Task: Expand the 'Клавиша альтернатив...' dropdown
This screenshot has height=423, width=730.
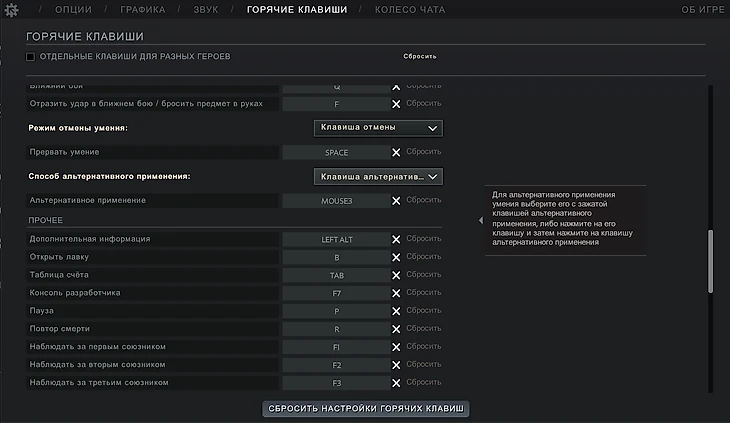Action: [x=378, y=176]
